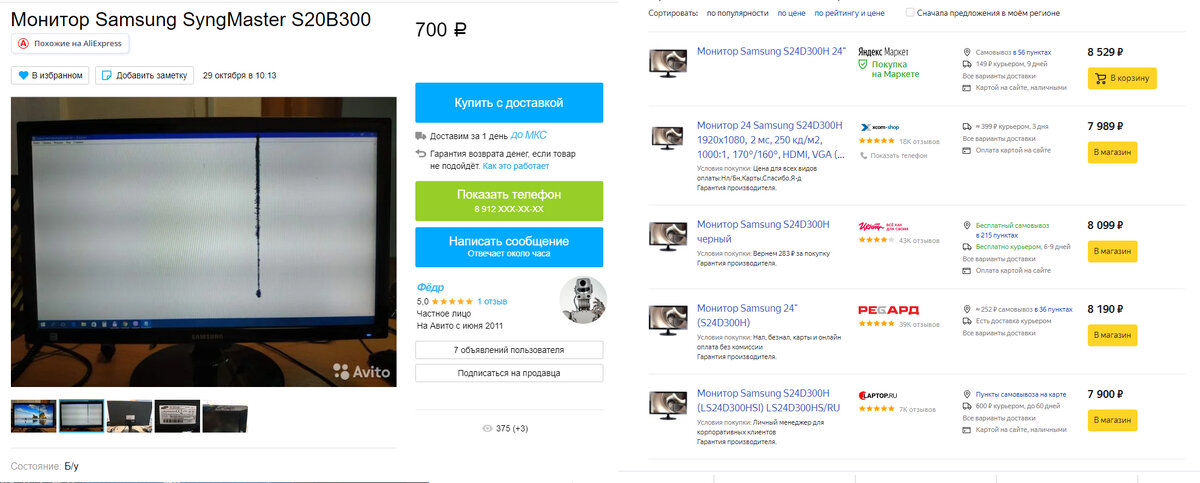The image size is (1200, 483).
Task: Select the third photo thumbnail
Action: [x=129, y=416]
